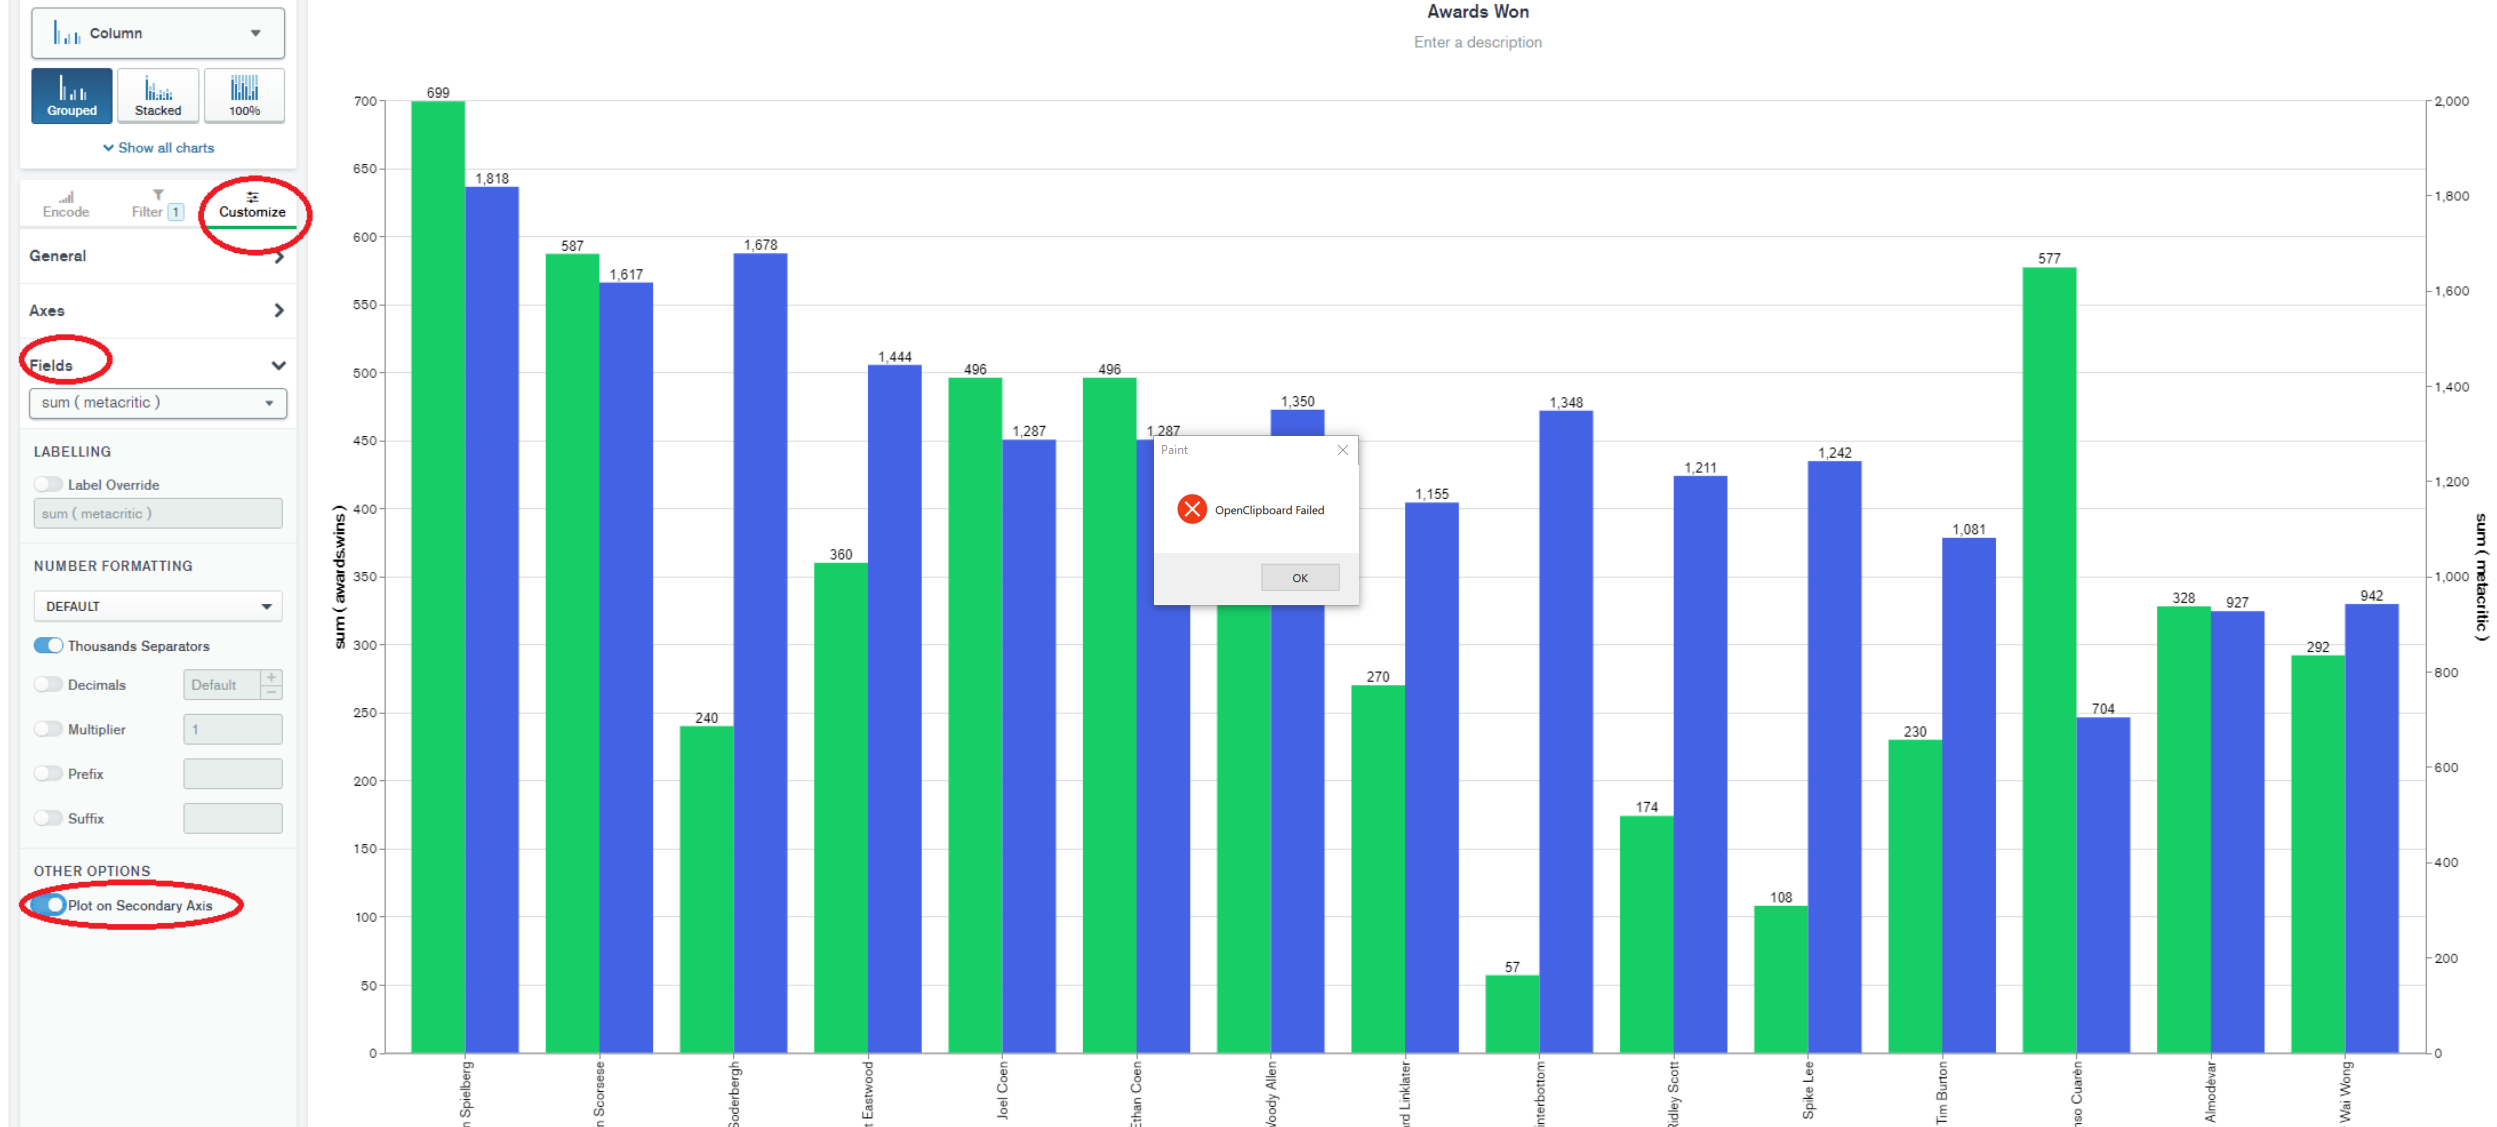
Task: Click the red error icon in Paint dialog
Action: tap(1191, 509)
